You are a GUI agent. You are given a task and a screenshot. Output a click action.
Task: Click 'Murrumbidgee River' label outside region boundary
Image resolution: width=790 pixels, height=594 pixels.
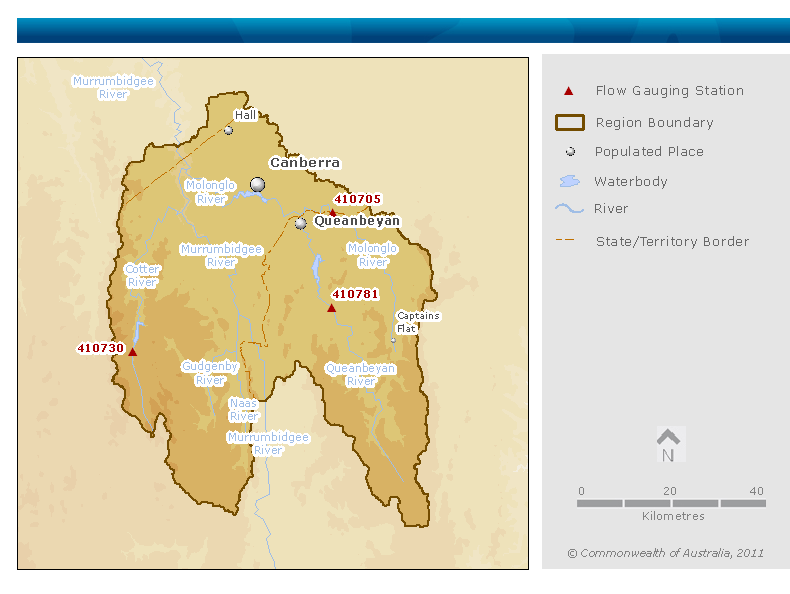point(113,88)
